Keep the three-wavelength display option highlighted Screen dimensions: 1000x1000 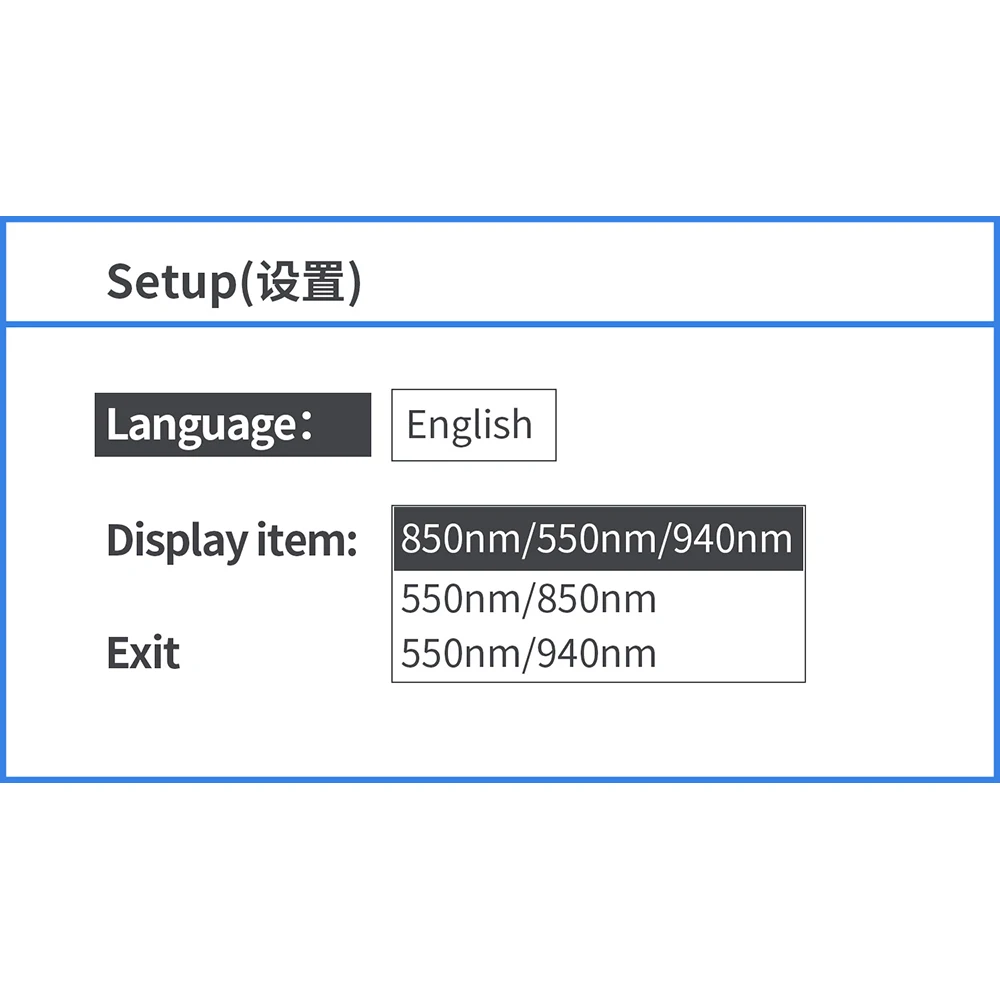coord(597,539)
